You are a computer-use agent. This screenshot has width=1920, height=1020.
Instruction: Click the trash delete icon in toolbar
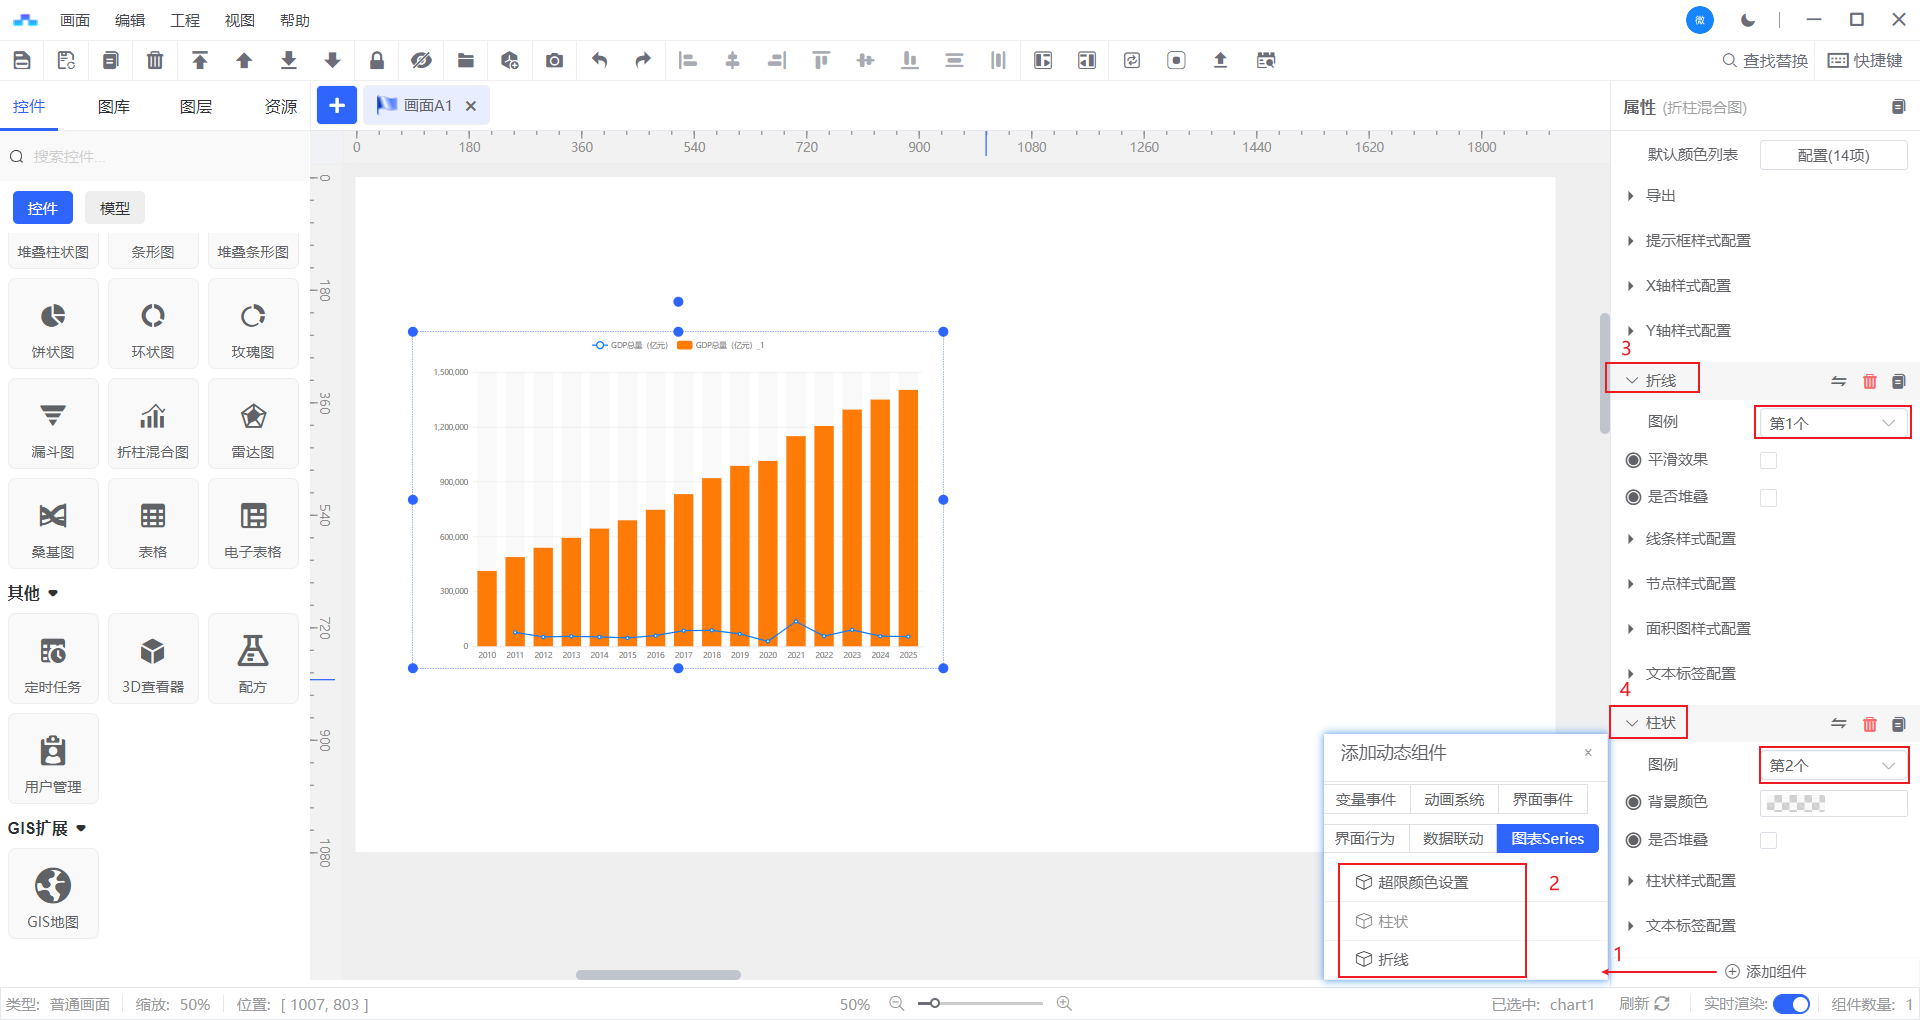coord(155,61)
